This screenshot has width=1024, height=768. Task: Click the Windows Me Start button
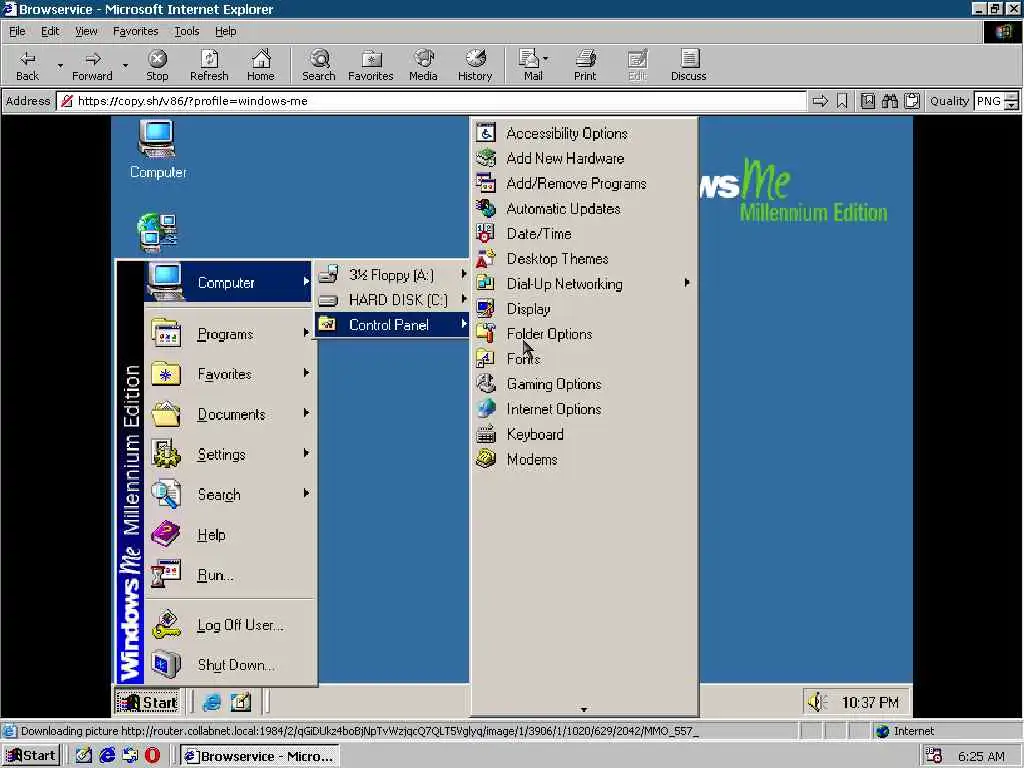coord(148,702)
